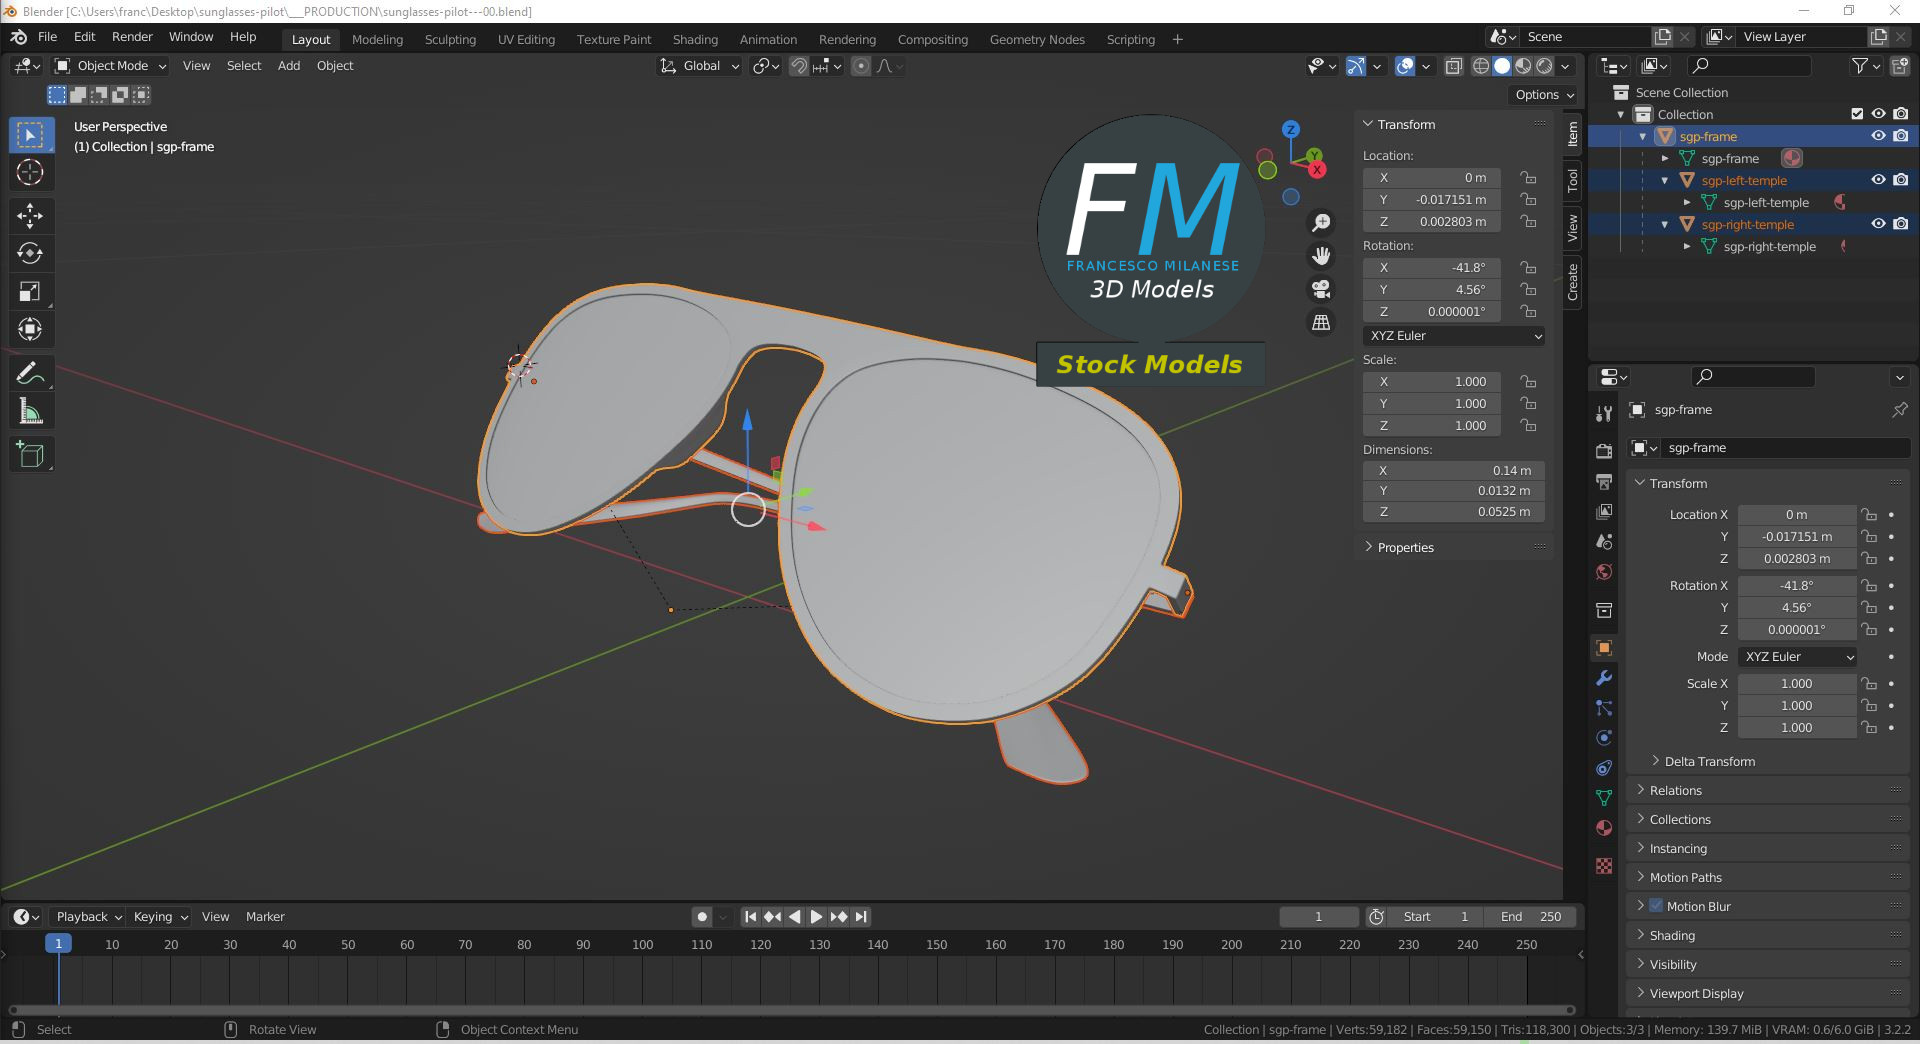Select the Cursor tool in the toolbar

[x=30, y=172]
